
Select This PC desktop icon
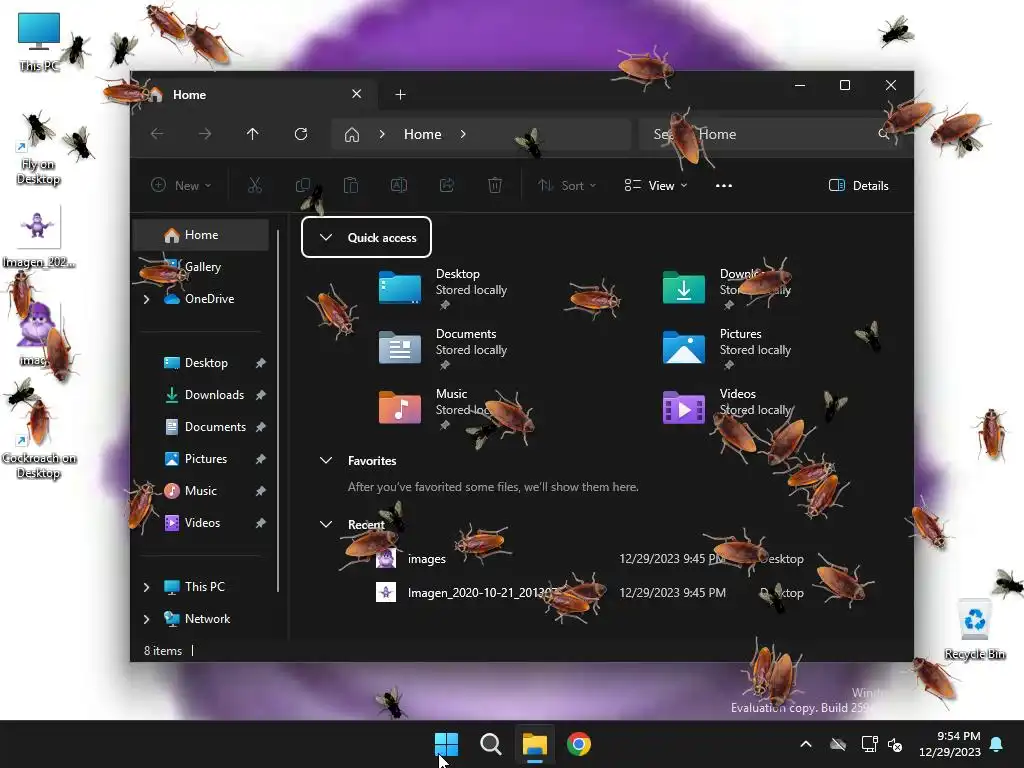(x=39, y=42)
